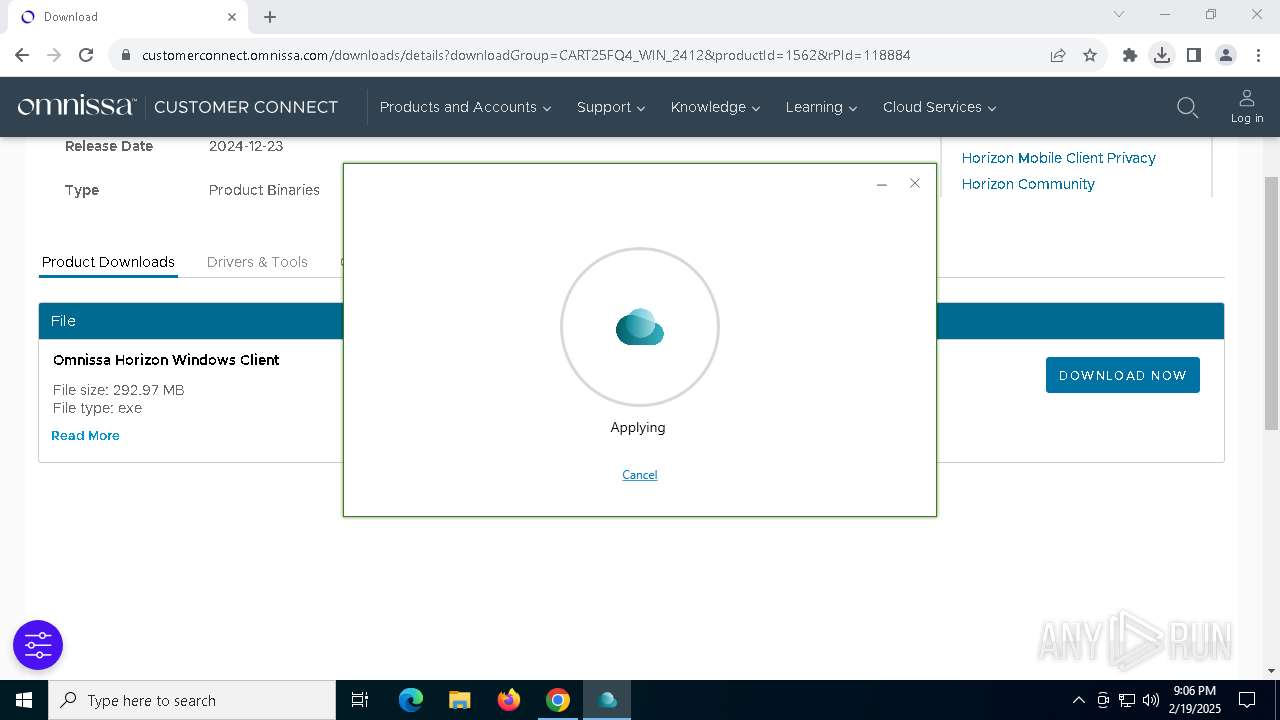Image resolution: width=1280 pixels, height=720 pixels.
Task: Click the Omnissa logo
Action: [76, 106]
